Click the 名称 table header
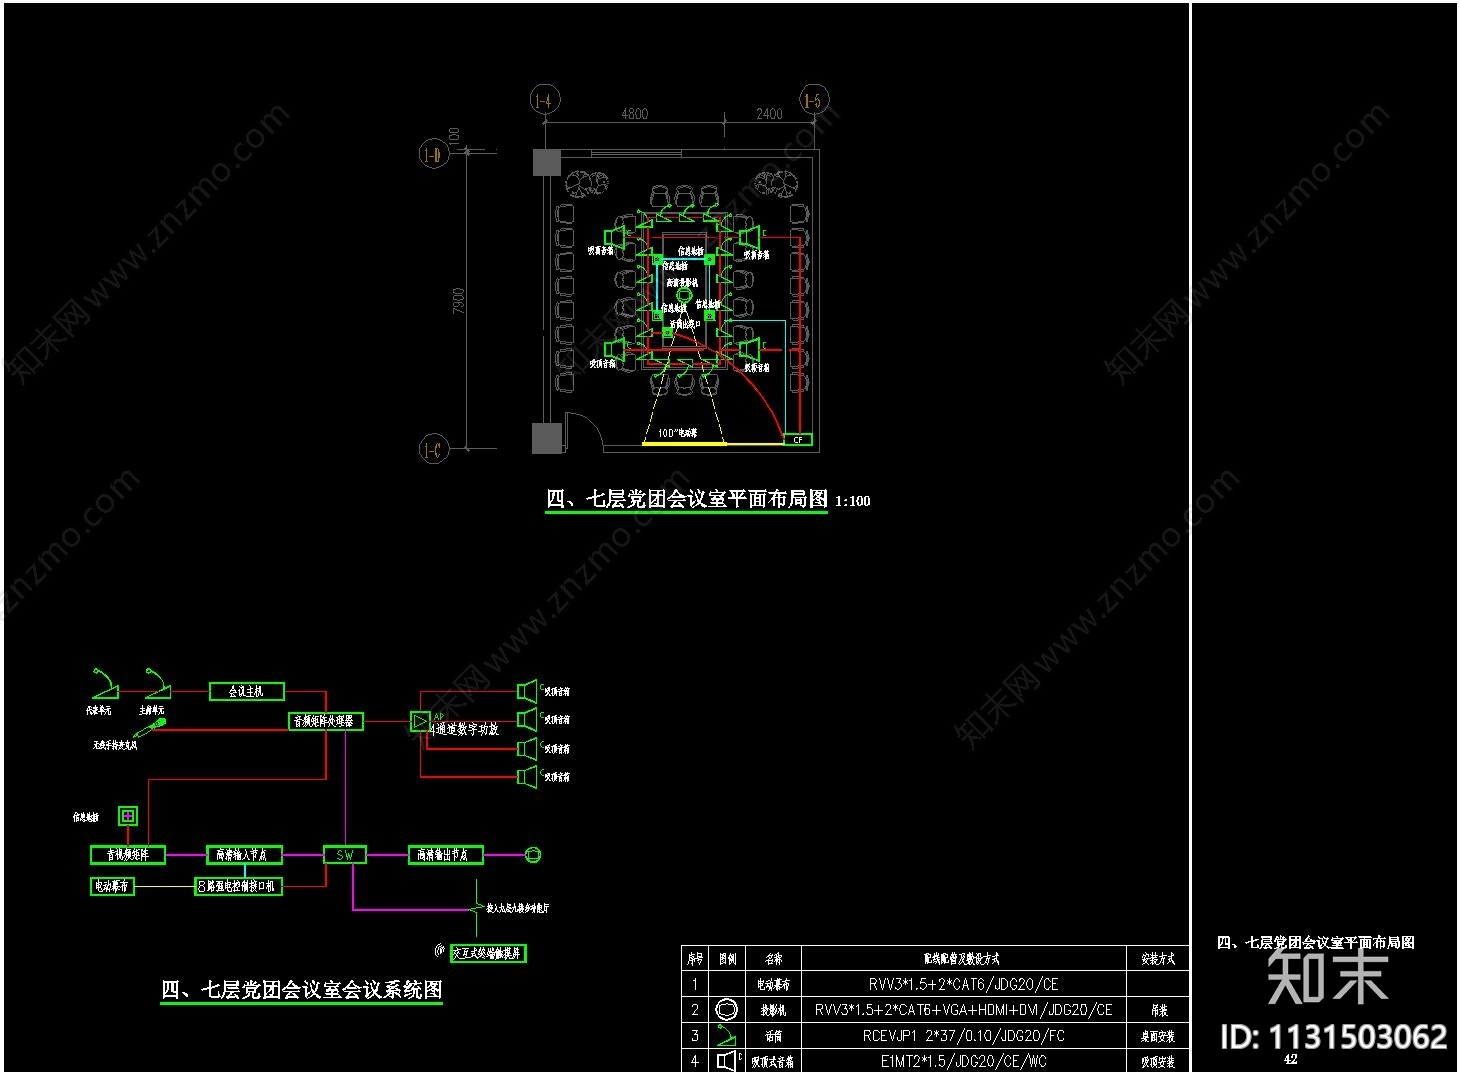The image size is (1460, 1076). tap(773, 959)
